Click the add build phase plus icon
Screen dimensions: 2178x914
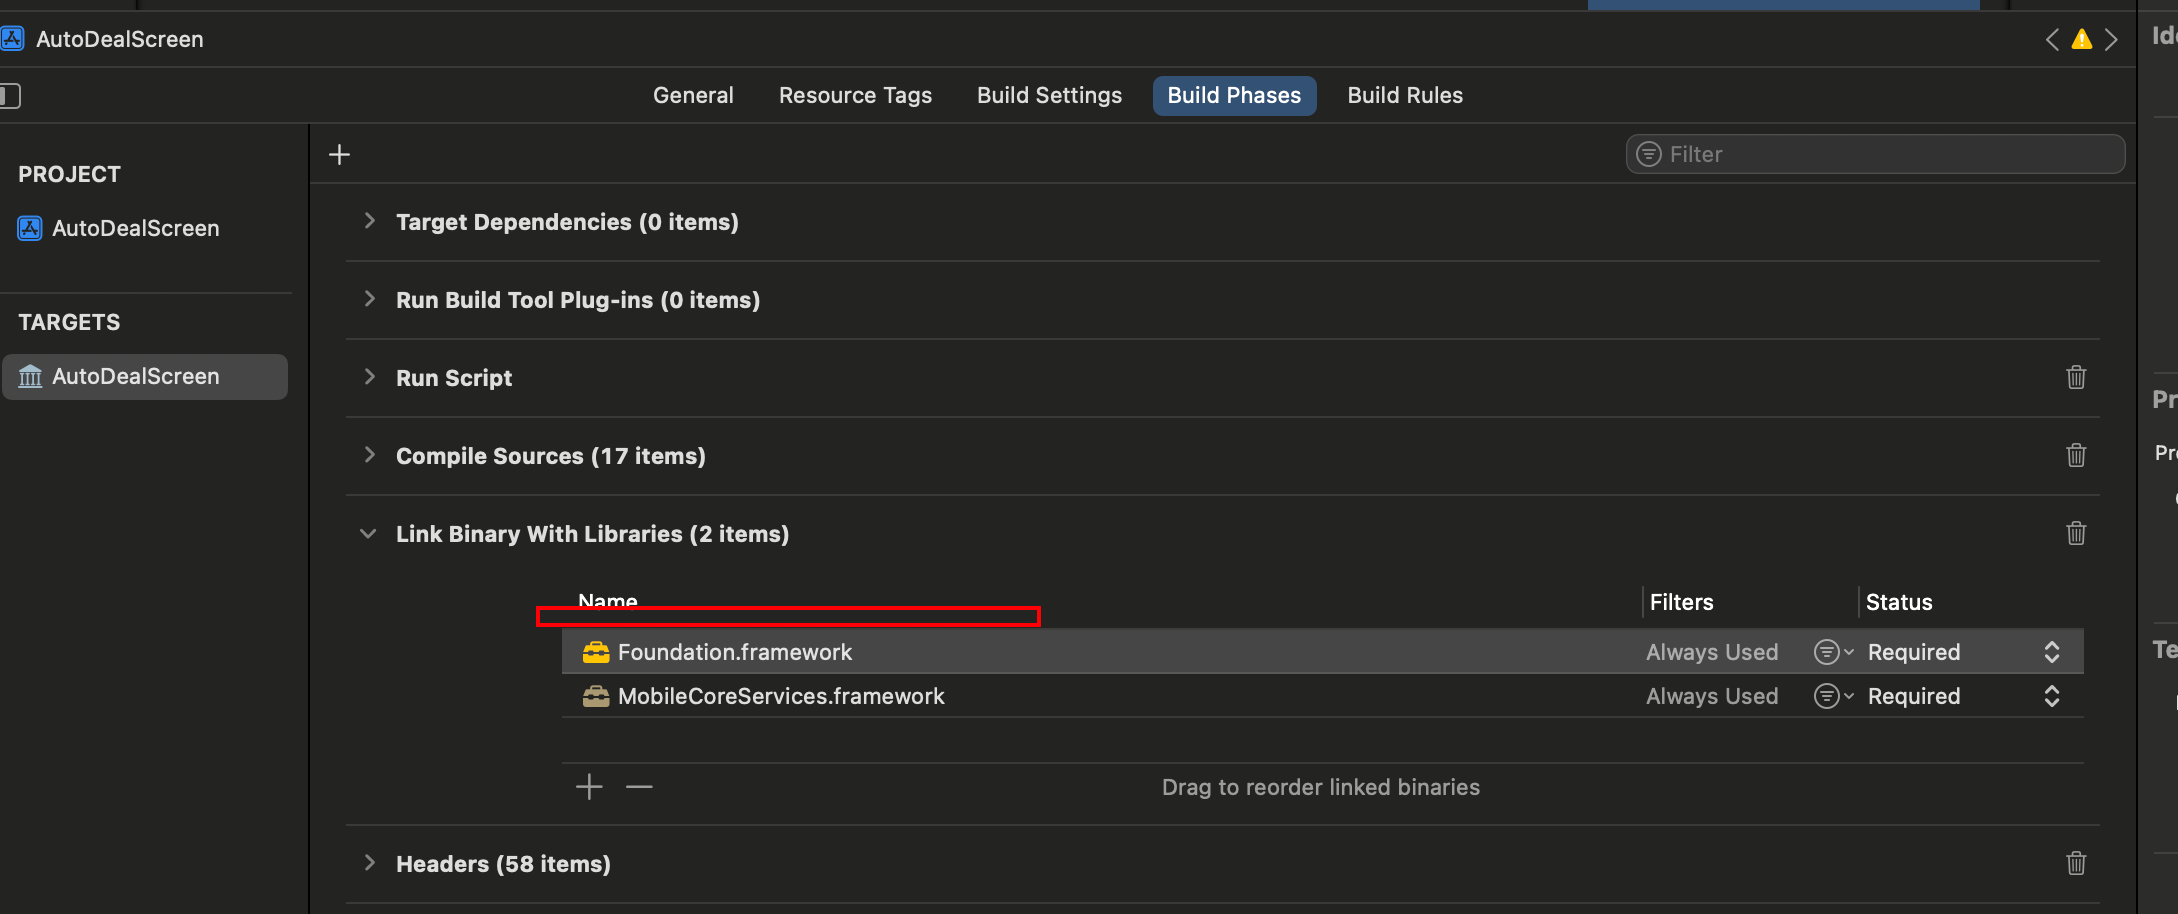pos(339,154)
